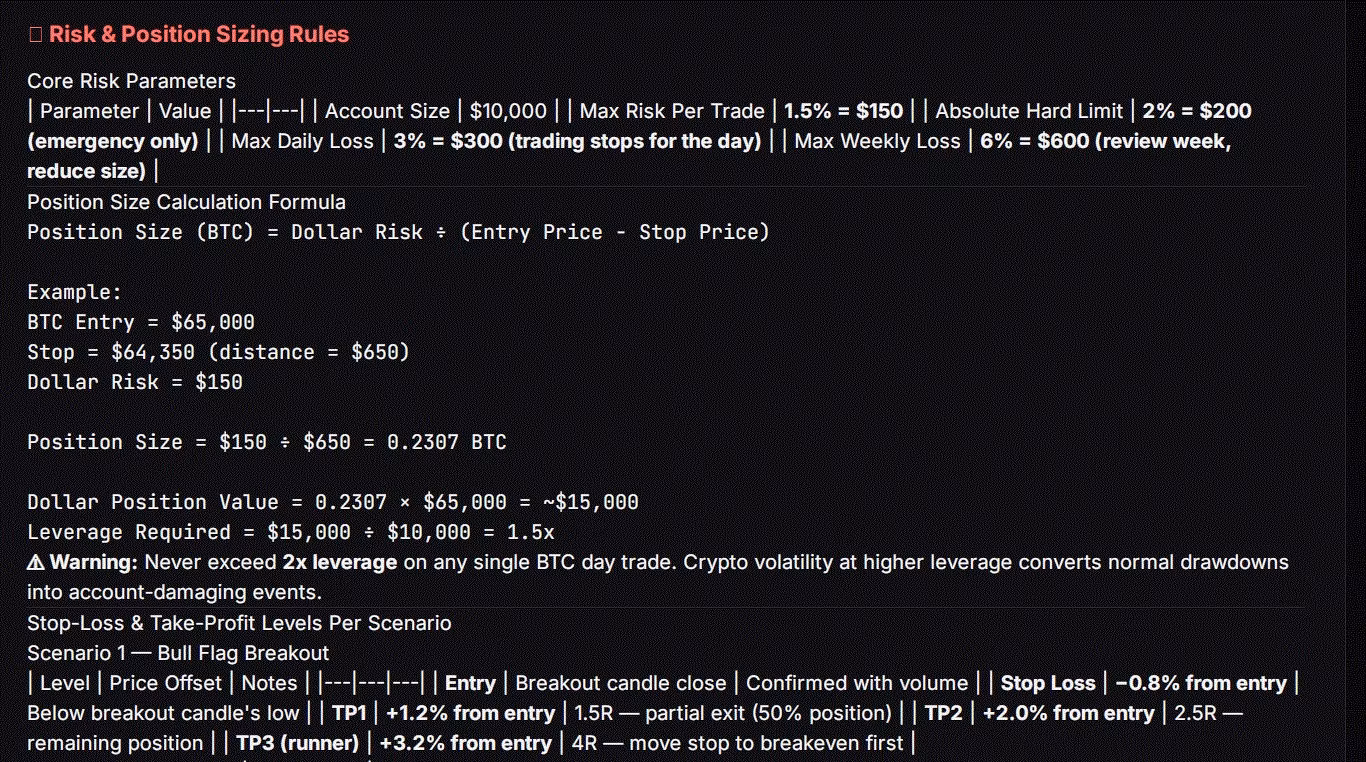The image size is (1366, 762).
Task: Click the Stop = $64,350 code line
Action: (218, 352)
